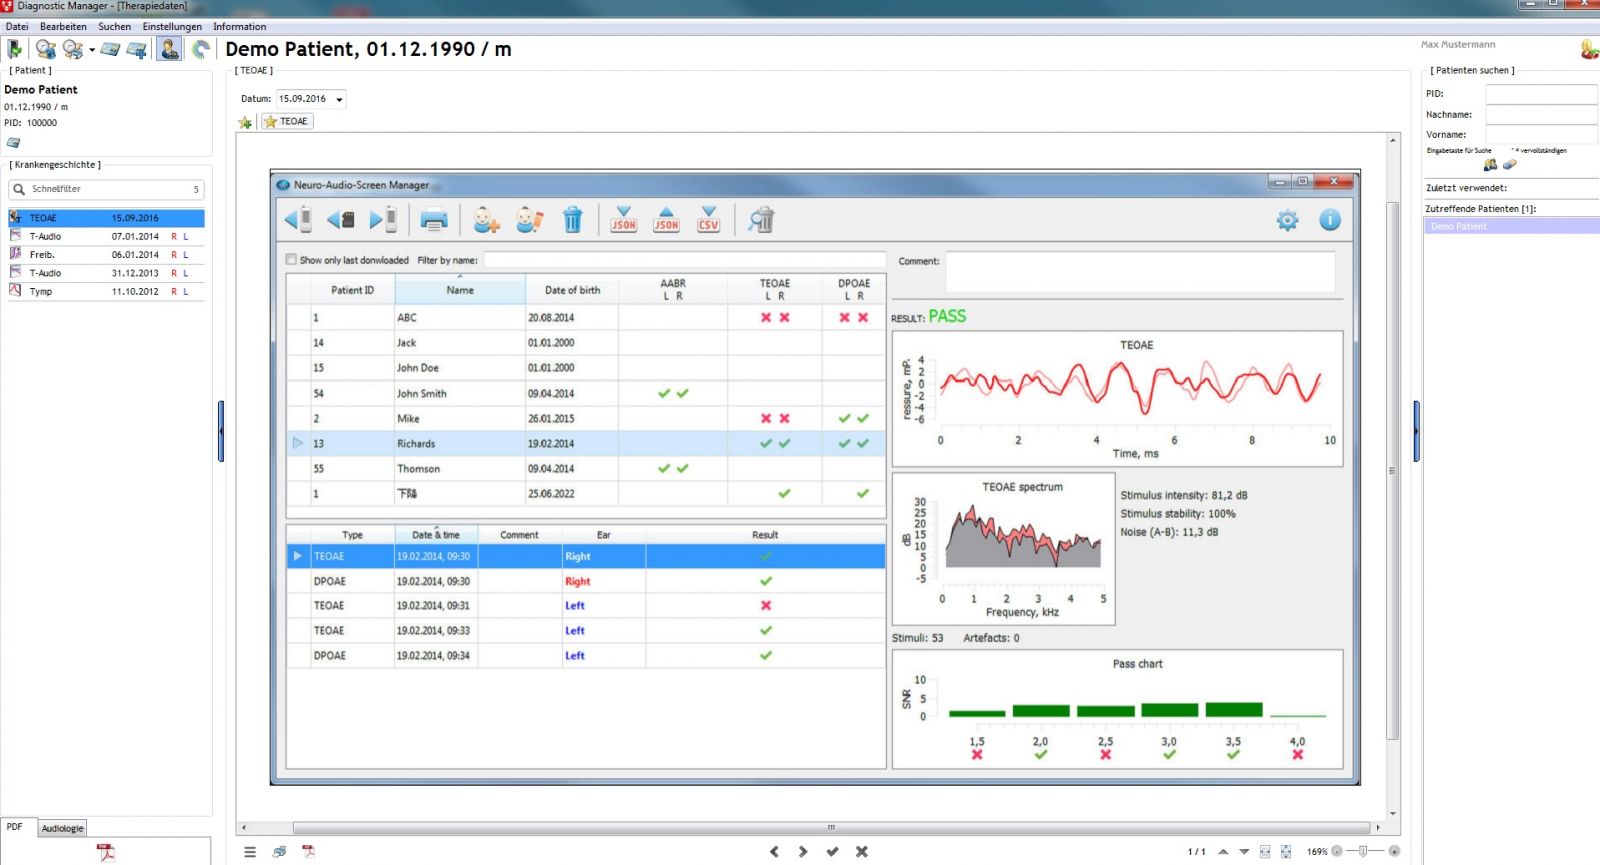Click the circular refresh icon in main toolbar

pos(201,49)
